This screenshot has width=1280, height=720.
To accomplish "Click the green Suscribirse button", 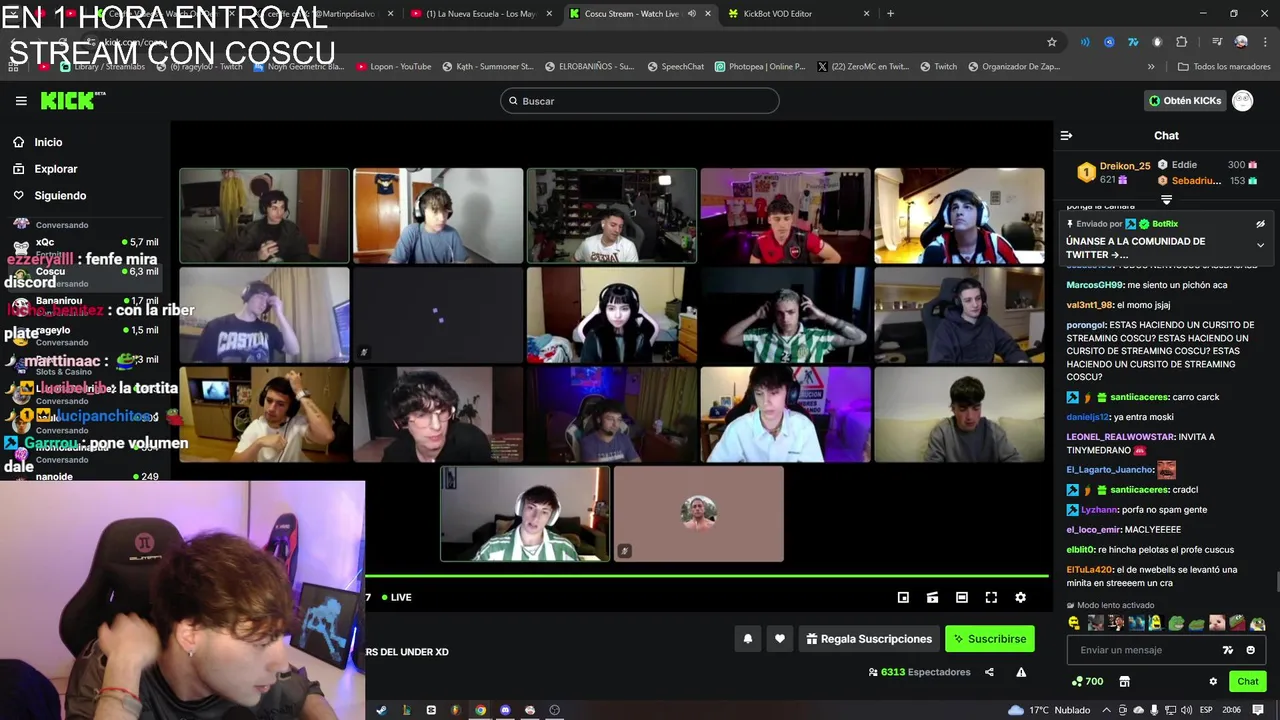I will (x=990, y=639).
